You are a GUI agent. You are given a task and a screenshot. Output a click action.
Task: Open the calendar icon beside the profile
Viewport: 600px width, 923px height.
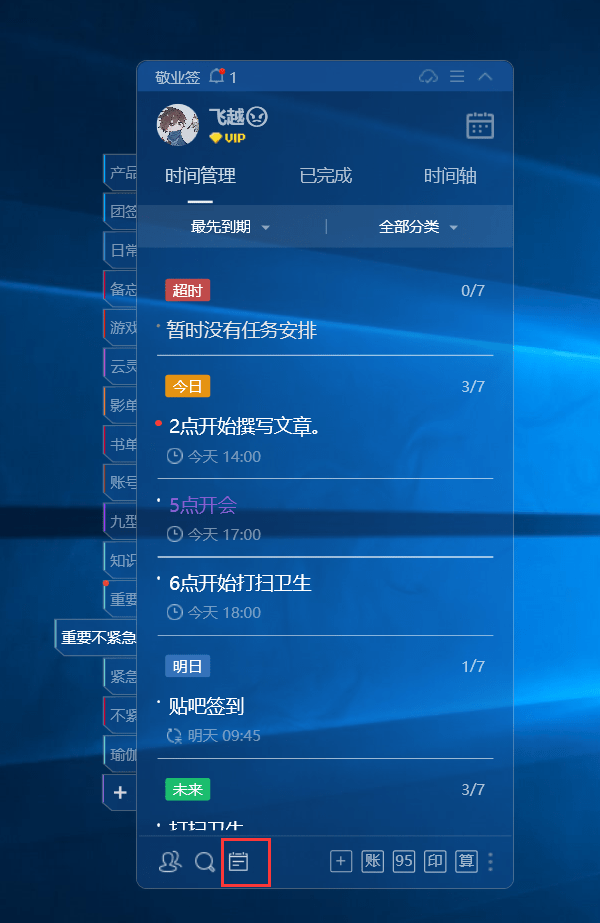pos(480,125)
